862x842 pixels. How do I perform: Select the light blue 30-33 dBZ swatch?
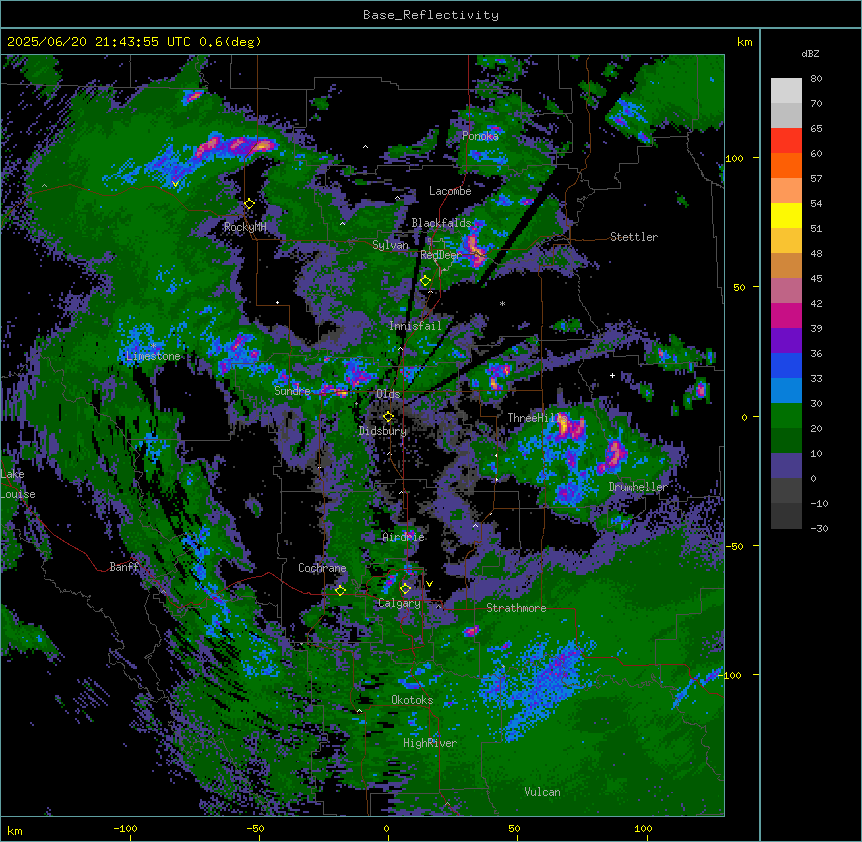(786, 391)
